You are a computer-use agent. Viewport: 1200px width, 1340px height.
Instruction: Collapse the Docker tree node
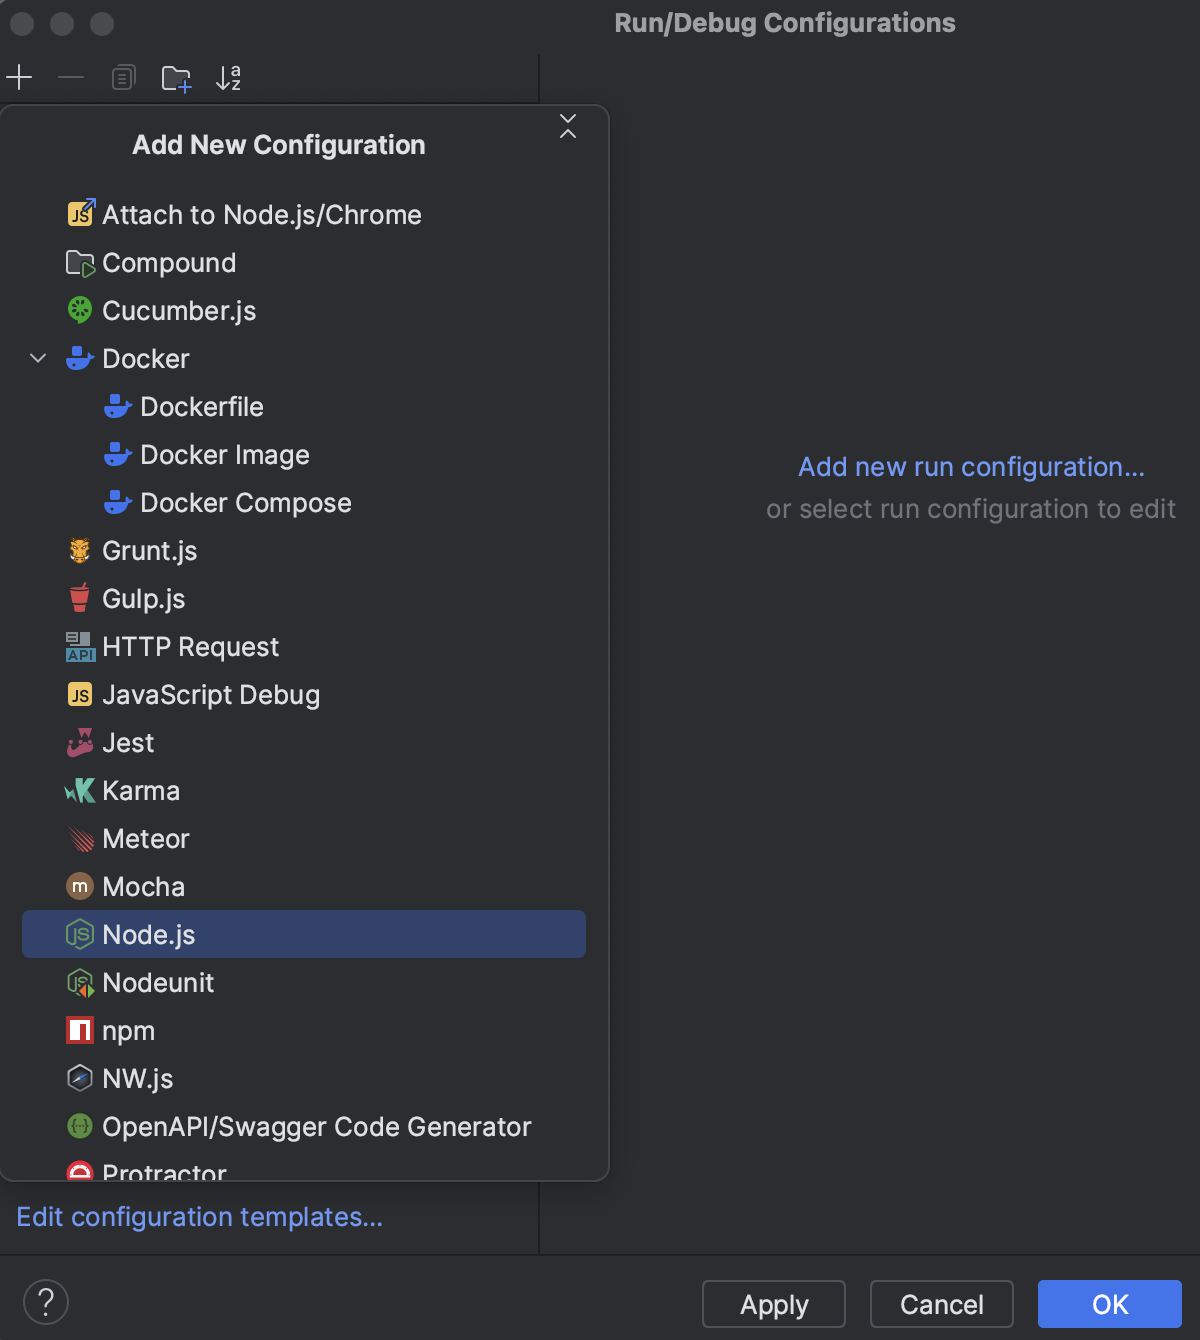[x=37, y=358]
